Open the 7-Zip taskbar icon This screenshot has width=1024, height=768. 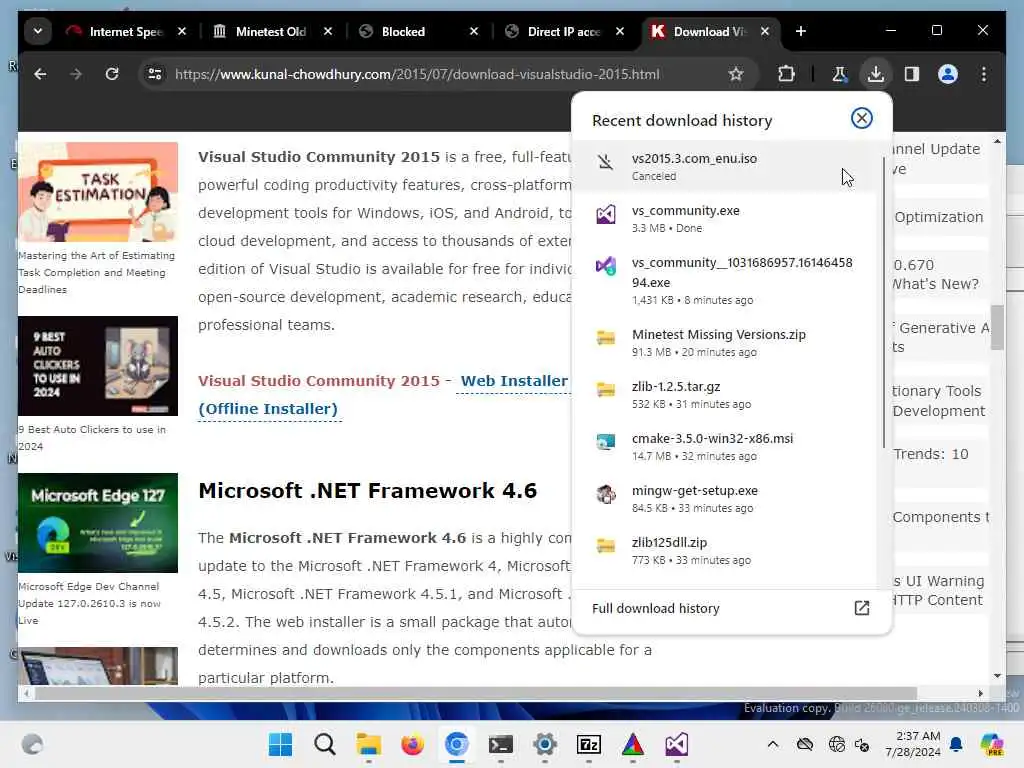point(588,744)
